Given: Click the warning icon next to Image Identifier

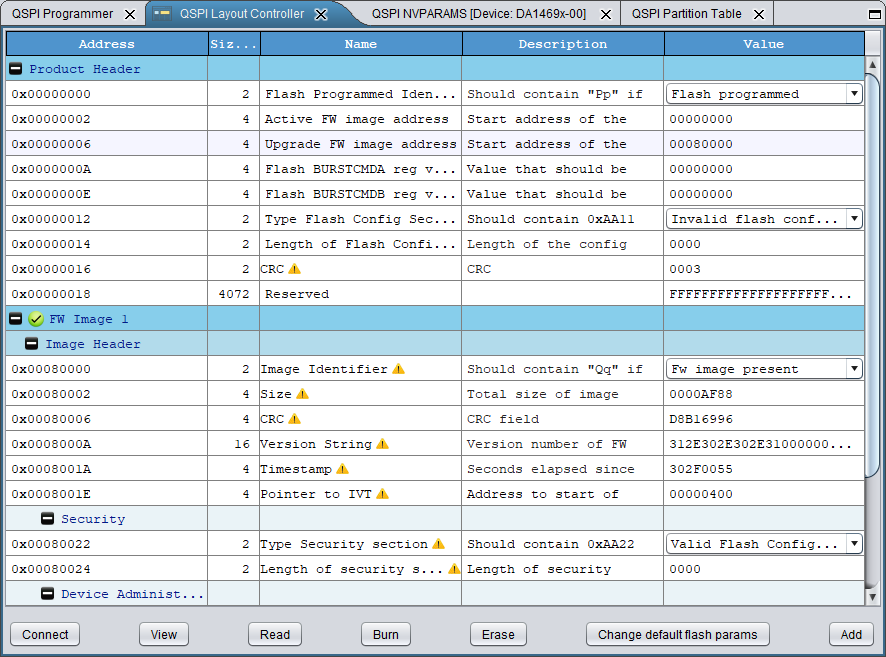Looking at the screenshot, I should point(398,369).
